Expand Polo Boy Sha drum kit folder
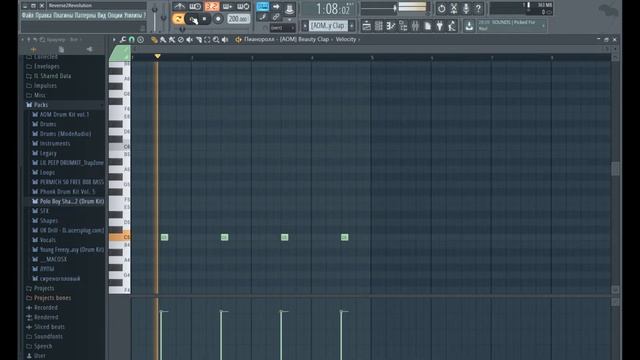Image resolution: width=640 pixels, height=360 pixels. pyautogui.click(x=71, y=201)
